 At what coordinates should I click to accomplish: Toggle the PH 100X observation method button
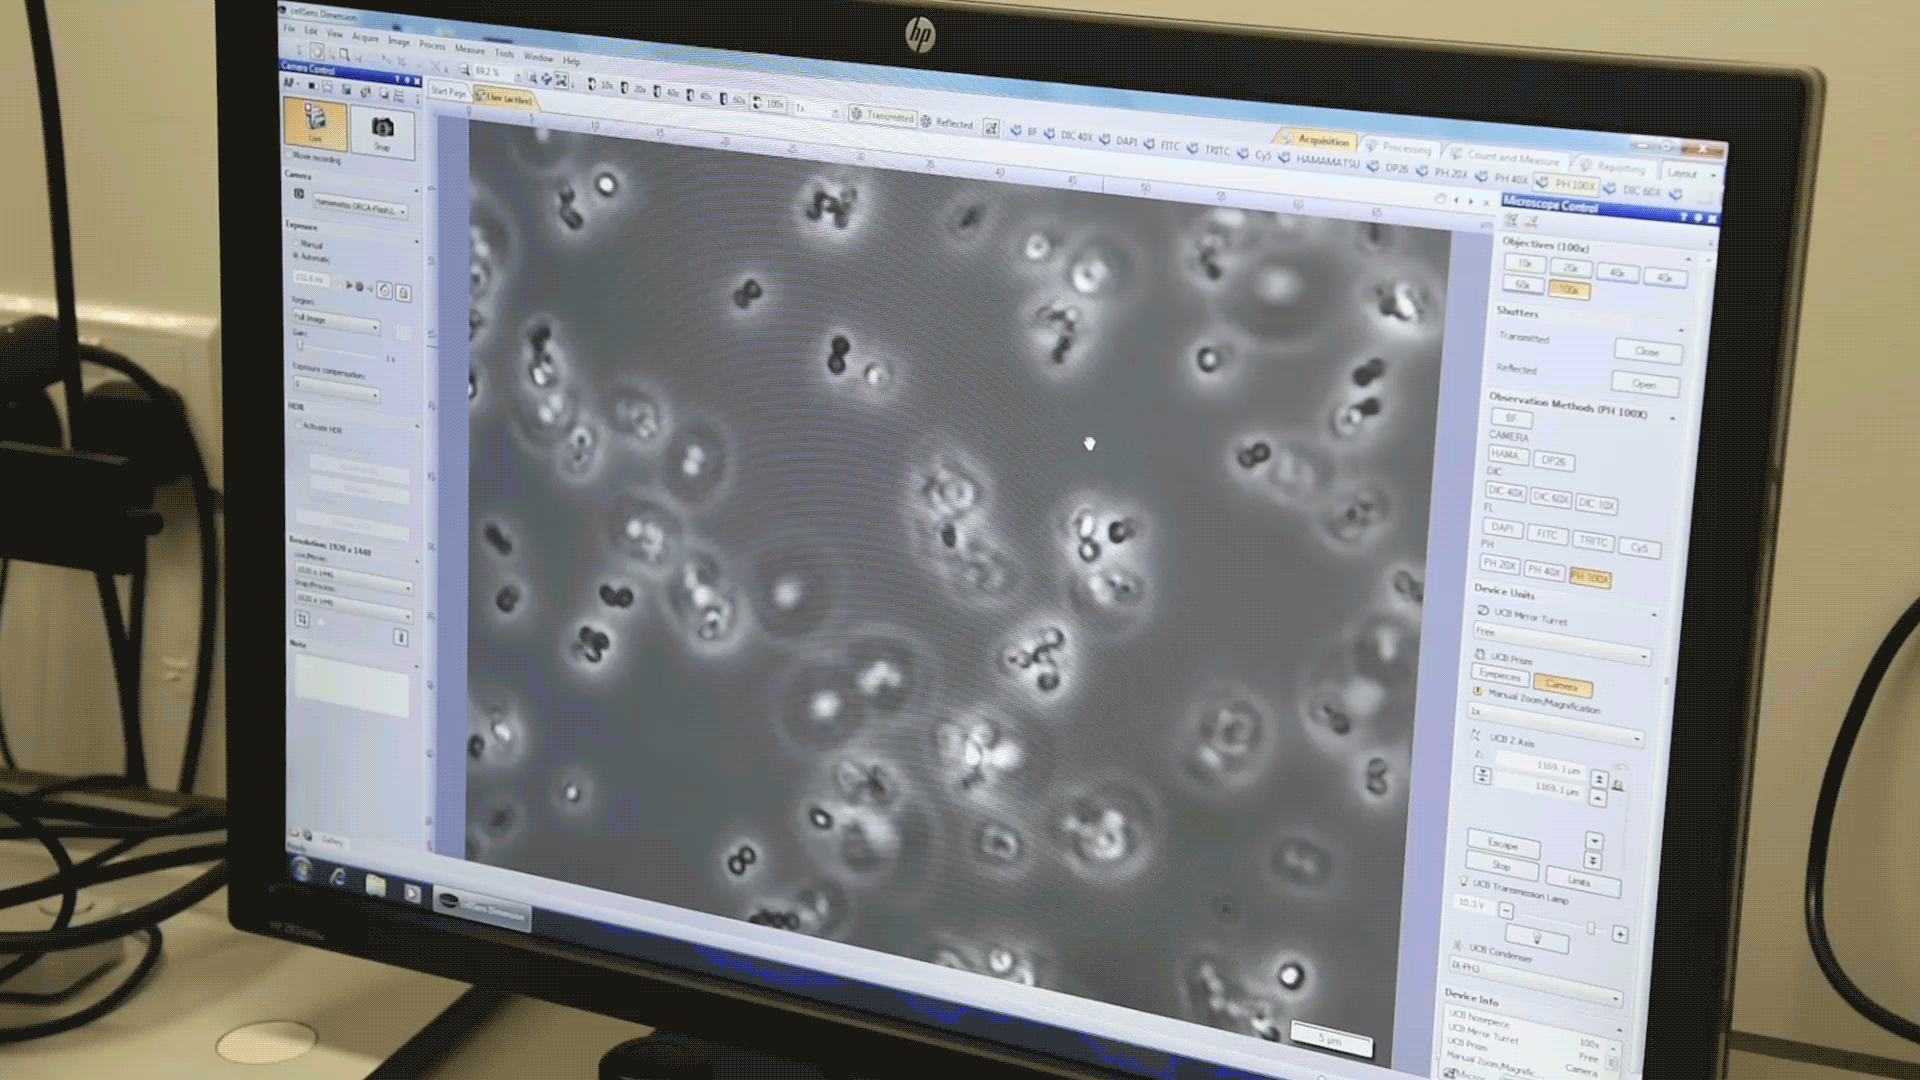(x=1589, y=578)
